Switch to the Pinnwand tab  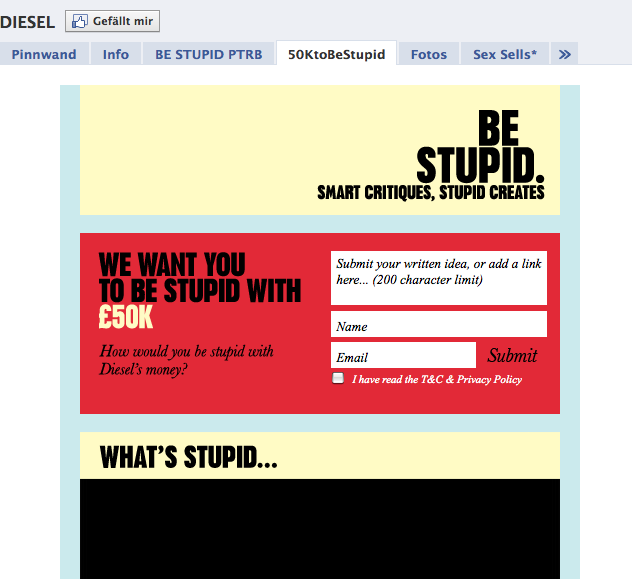click(x=44, y=54)
